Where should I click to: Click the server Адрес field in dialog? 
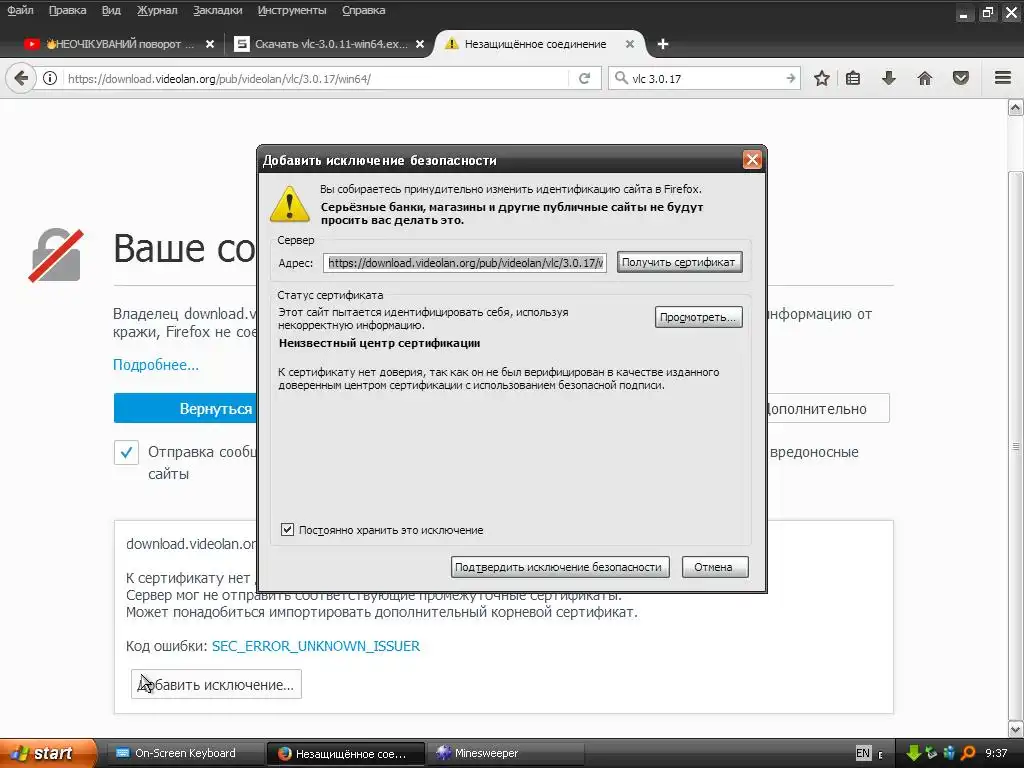464,263
